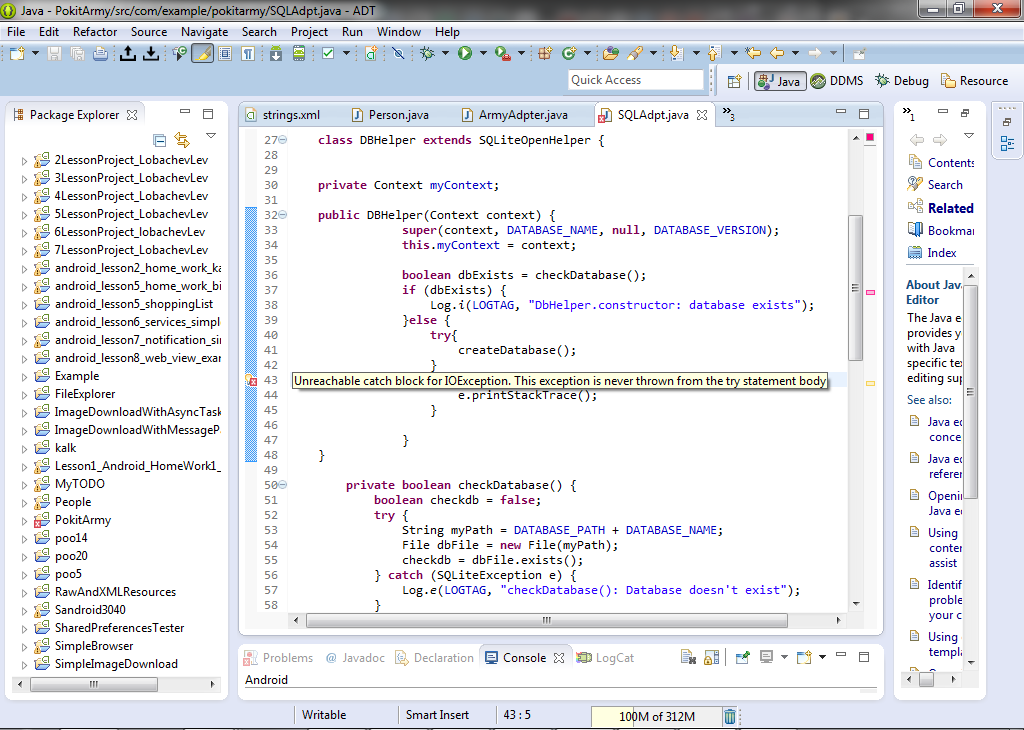Click the New Java Class icon
1024x730 pixels.
tap(569, 54)
